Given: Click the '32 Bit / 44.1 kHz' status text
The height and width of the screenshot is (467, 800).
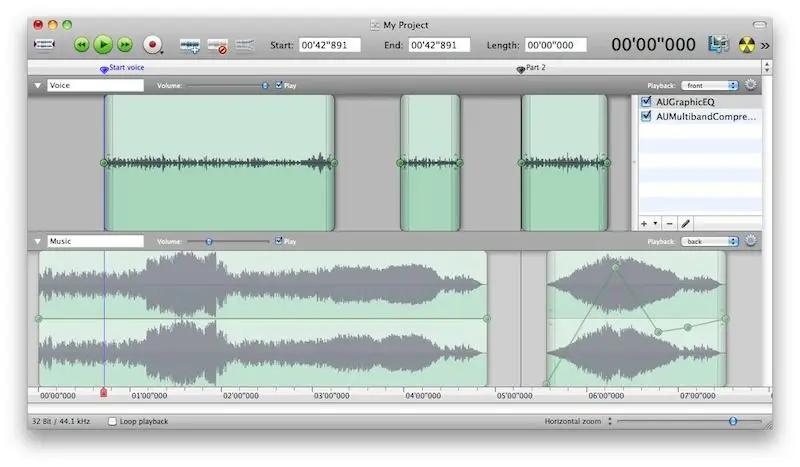Looking at the screenshot, I should (x=61, y=422).
